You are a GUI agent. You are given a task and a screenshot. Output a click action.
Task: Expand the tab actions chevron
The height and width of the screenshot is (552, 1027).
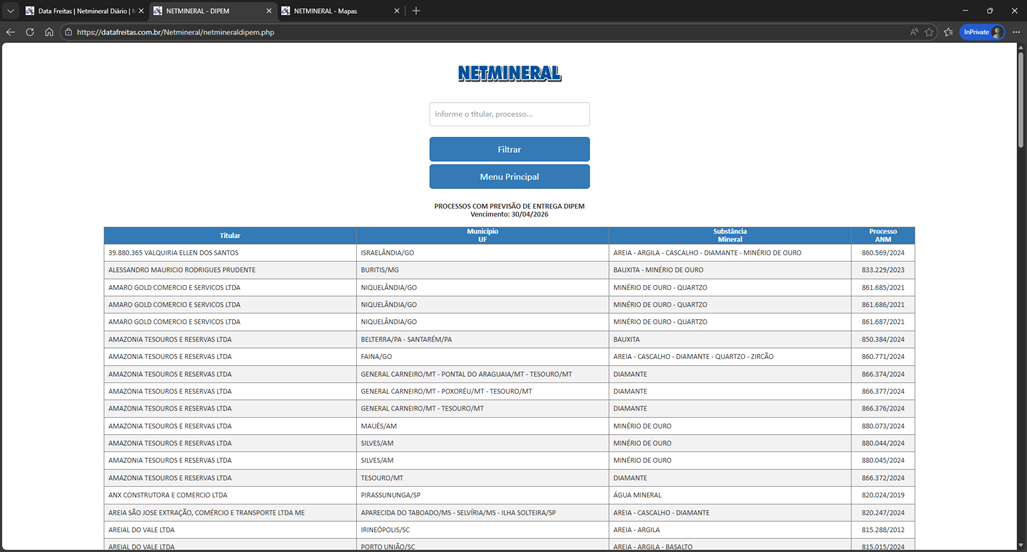(x=10, y=11)
